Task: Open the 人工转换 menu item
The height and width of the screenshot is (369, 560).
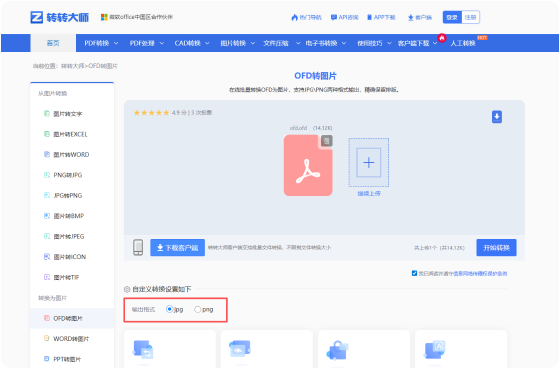Action: coord(463,43)
